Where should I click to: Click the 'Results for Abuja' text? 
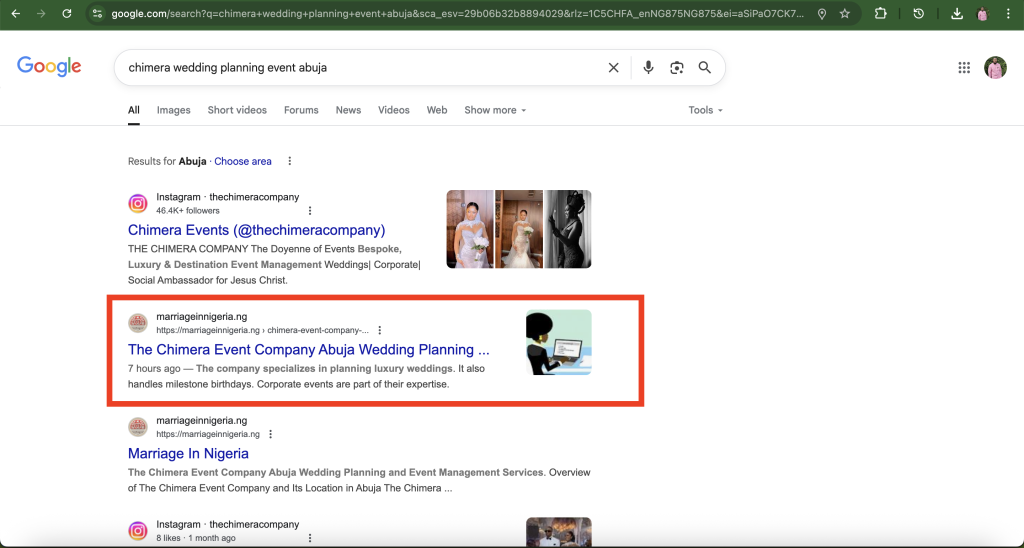pyautogui.click(x=167, y=161)
